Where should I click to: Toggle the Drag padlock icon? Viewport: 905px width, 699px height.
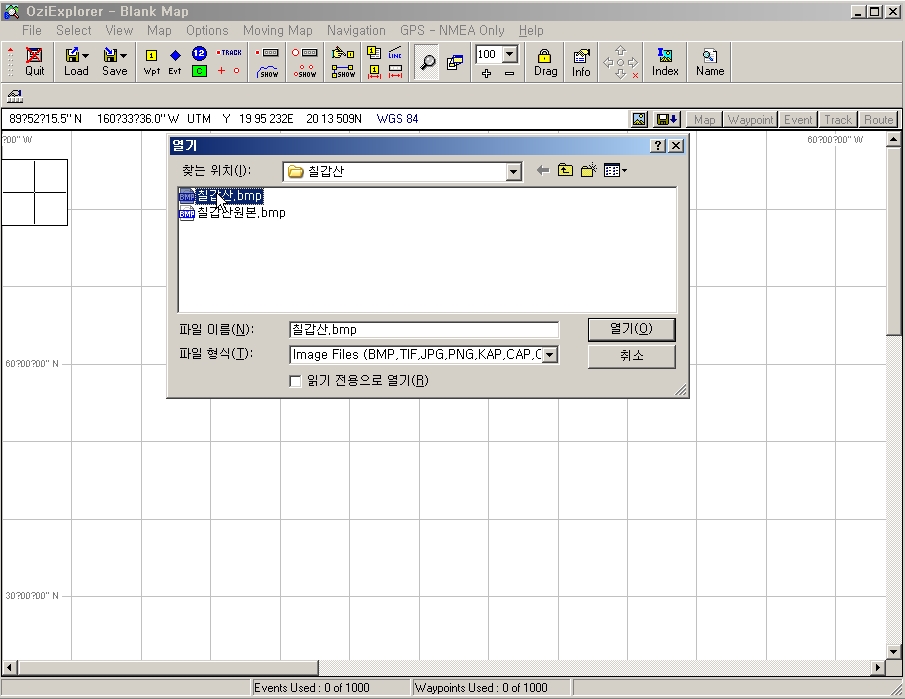point(545,62)
